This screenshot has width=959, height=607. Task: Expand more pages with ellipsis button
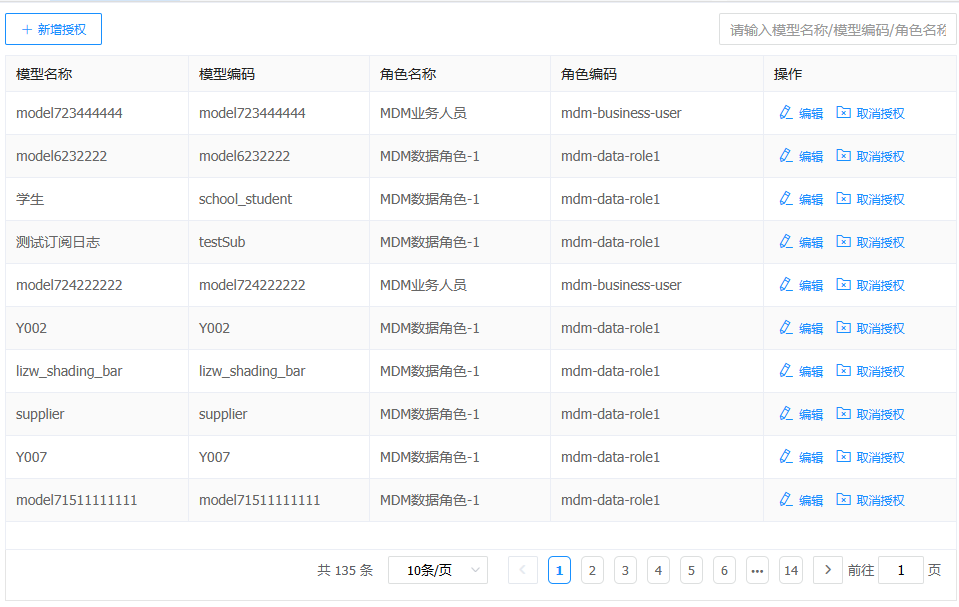757,570
